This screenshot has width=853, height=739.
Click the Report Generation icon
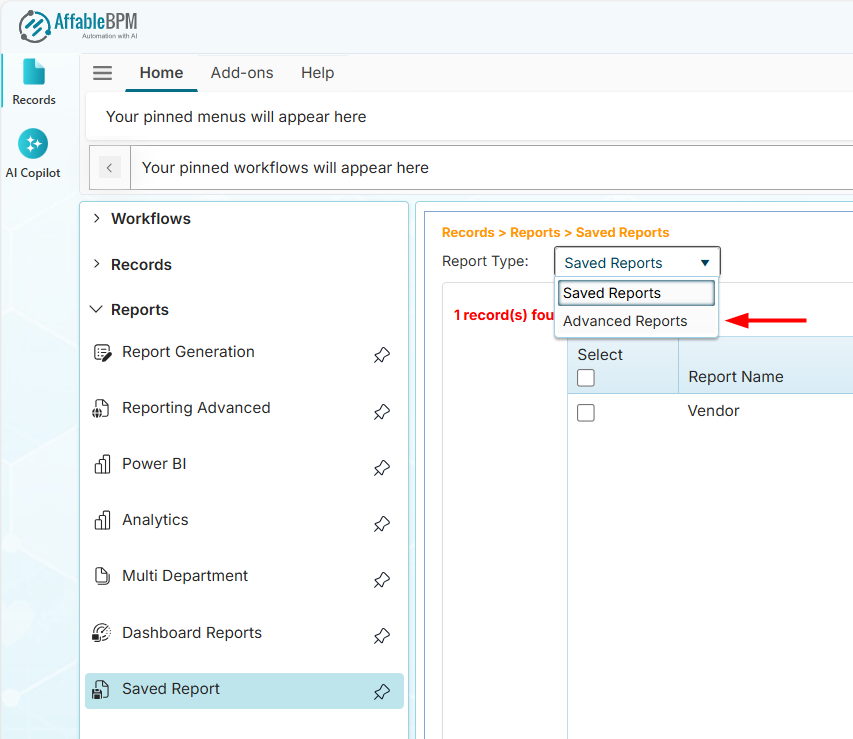pos(101,353)
